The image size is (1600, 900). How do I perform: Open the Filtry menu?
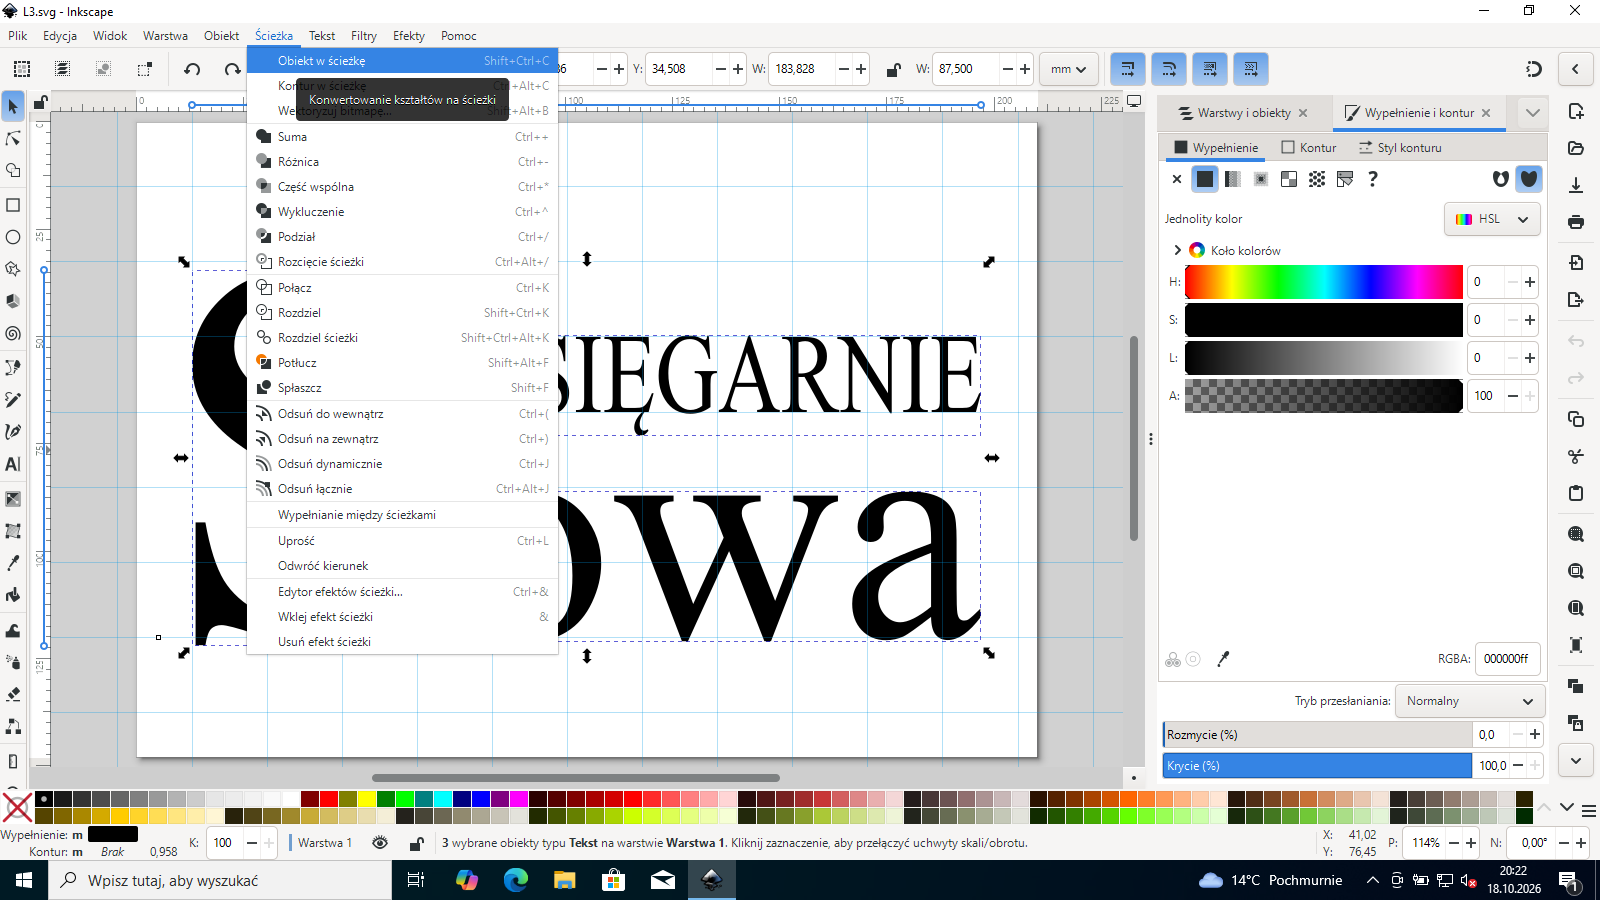tap(363, 36)
